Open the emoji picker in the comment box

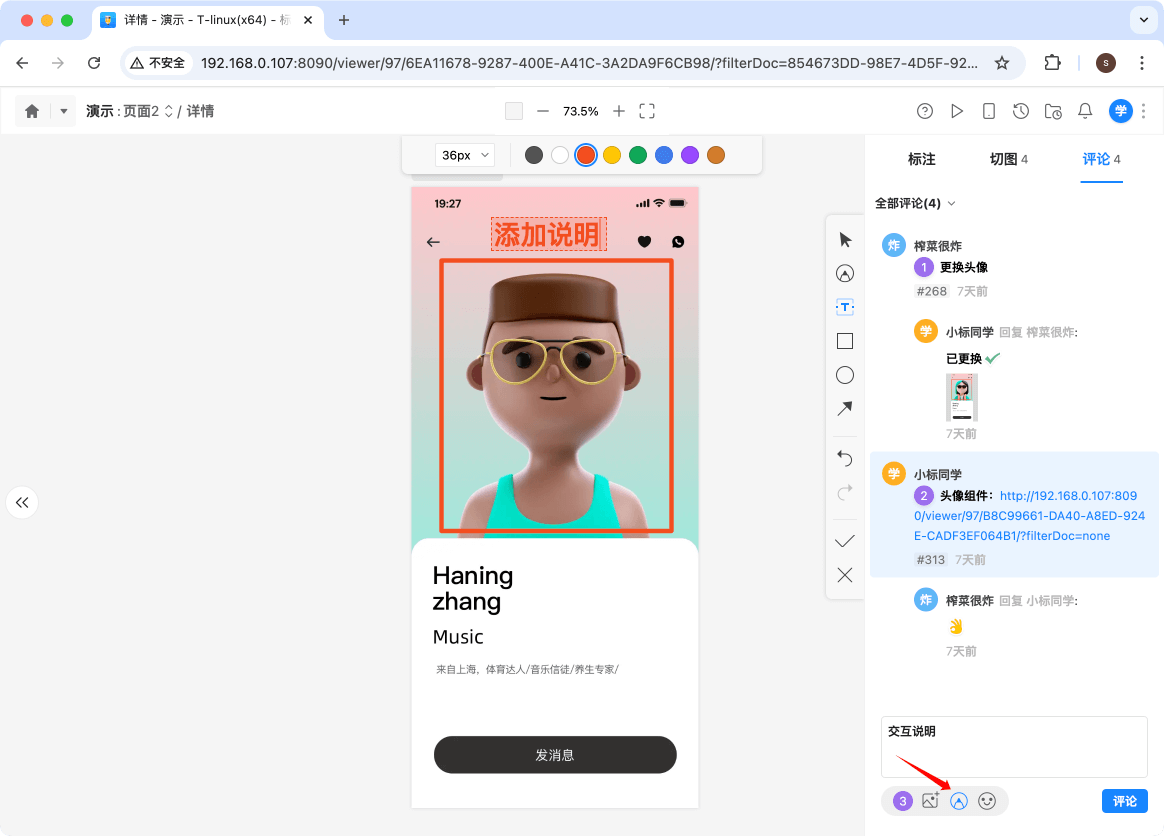tap(988, 801)
